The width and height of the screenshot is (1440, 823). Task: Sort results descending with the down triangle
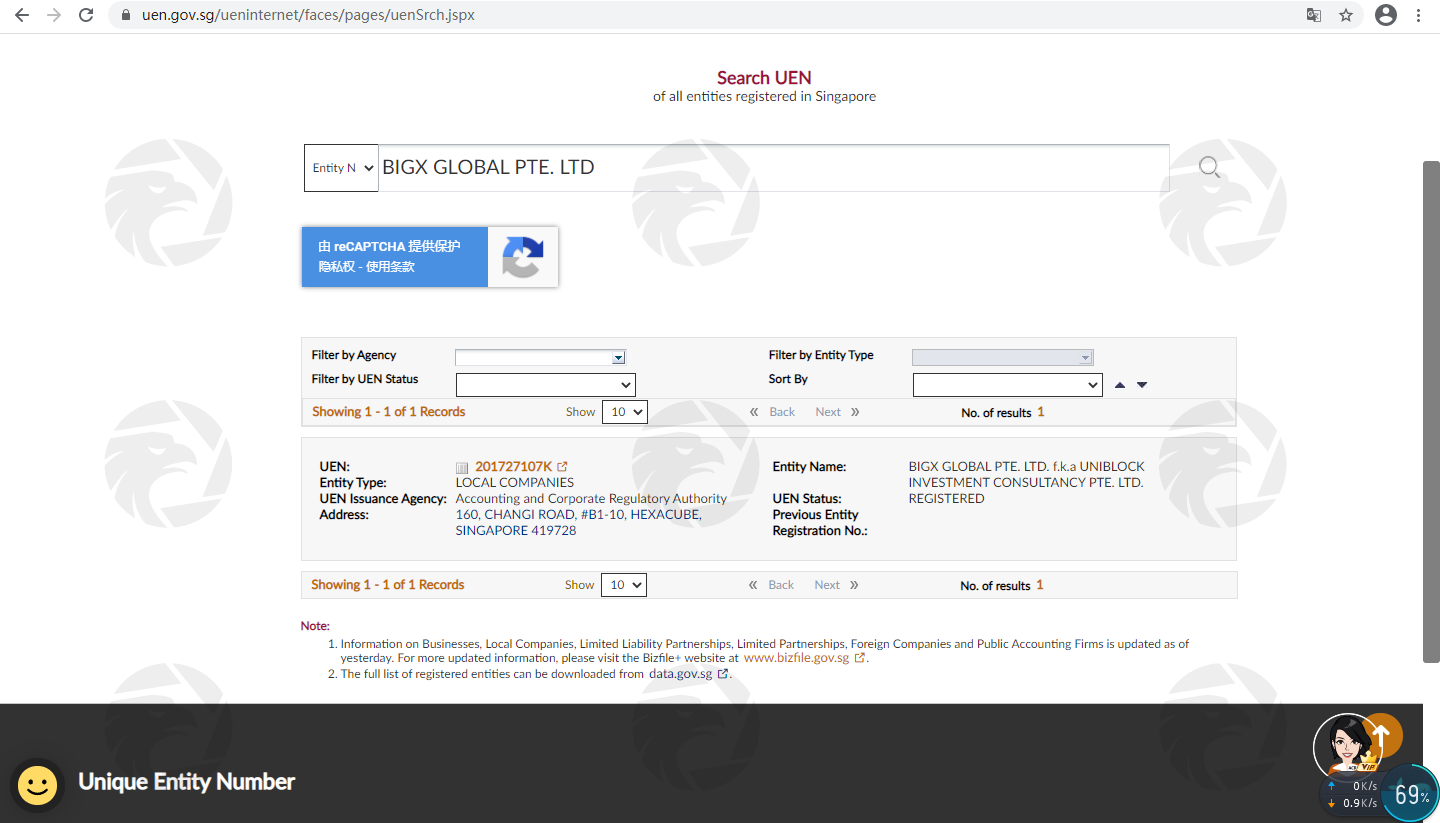(x=1142, y=385)
